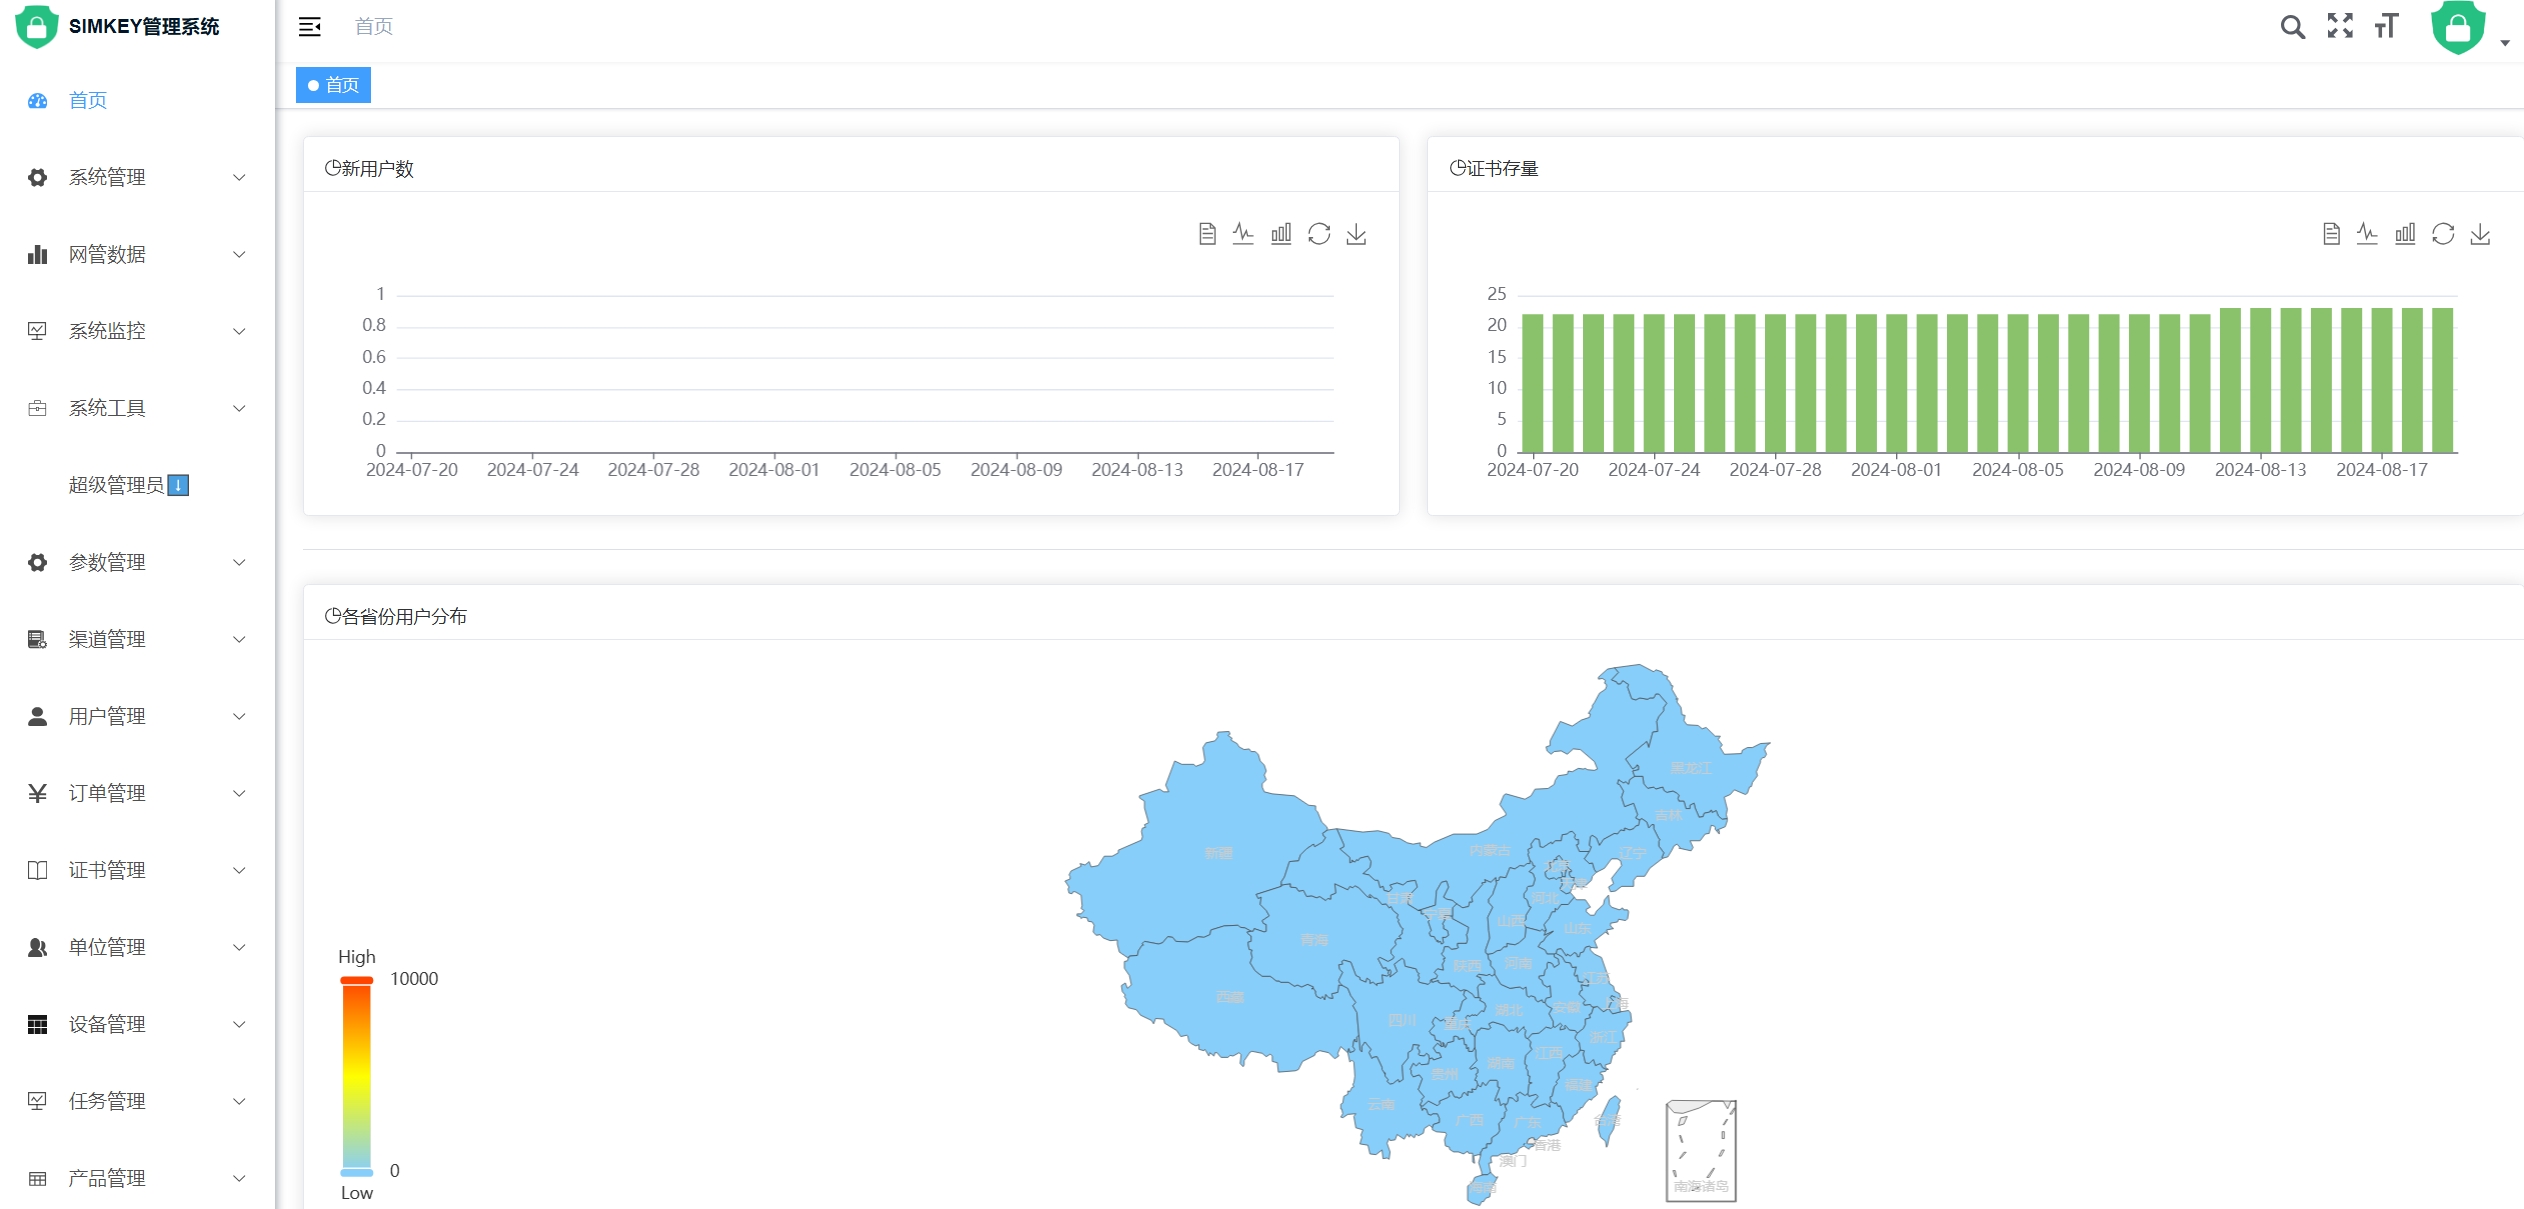
Task: Open the font size setting icon
Action: pyautogui.click(x=2387, y=26)
